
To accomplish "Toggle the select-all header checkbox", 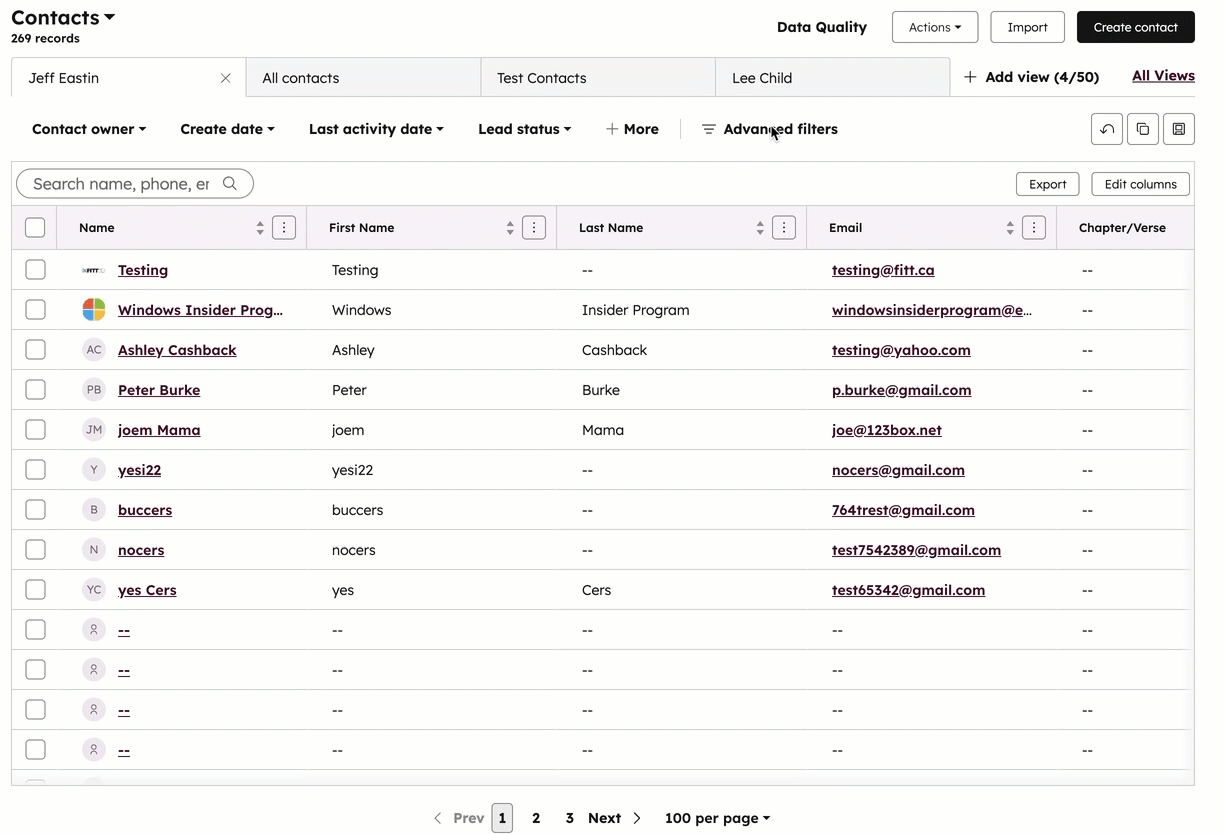I will [x=35, y=228].
